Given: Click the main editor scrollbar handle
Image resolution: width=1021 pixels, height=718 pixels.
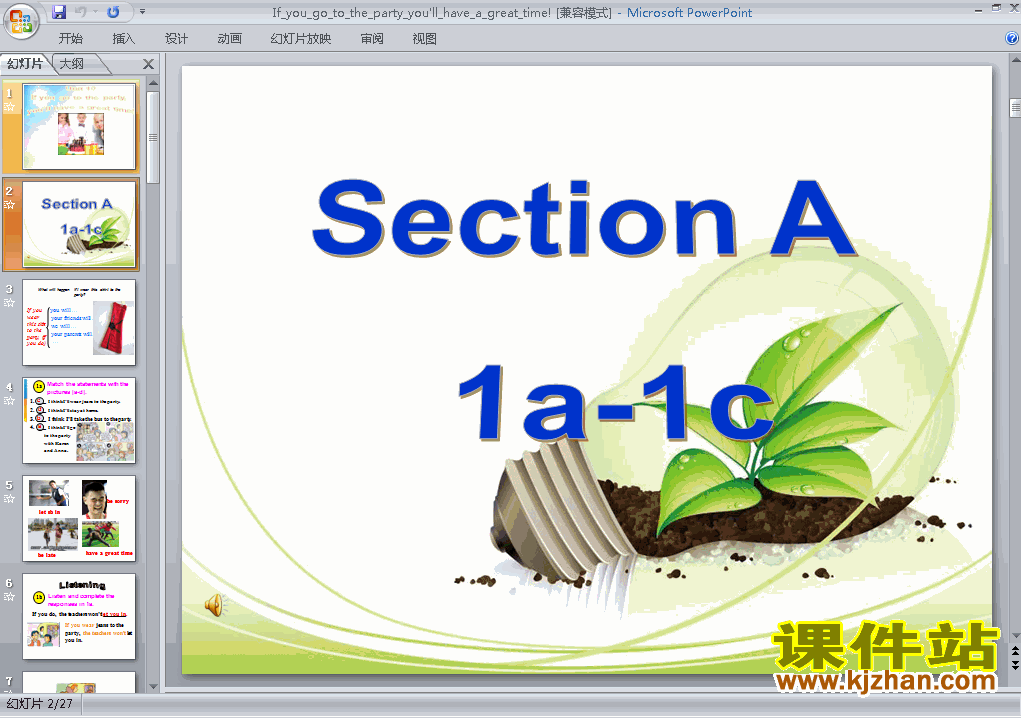Looking at the screenshot, I should (1015, 107).
